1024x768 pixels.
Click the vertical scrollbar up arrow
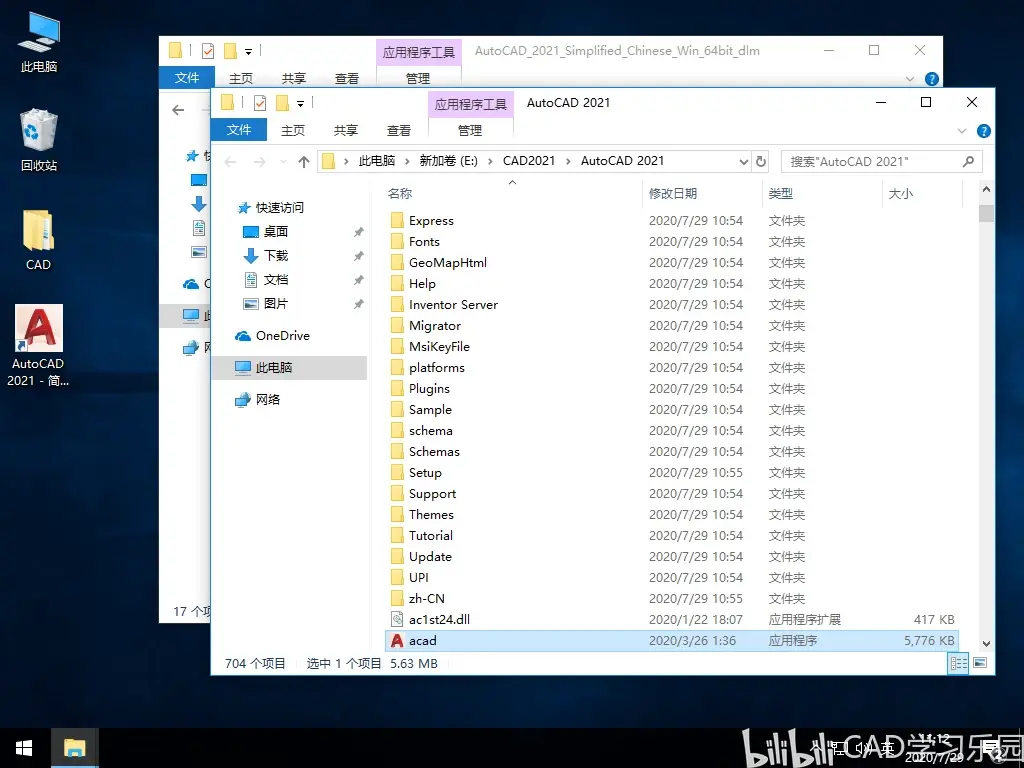click(x=986, y=190)
